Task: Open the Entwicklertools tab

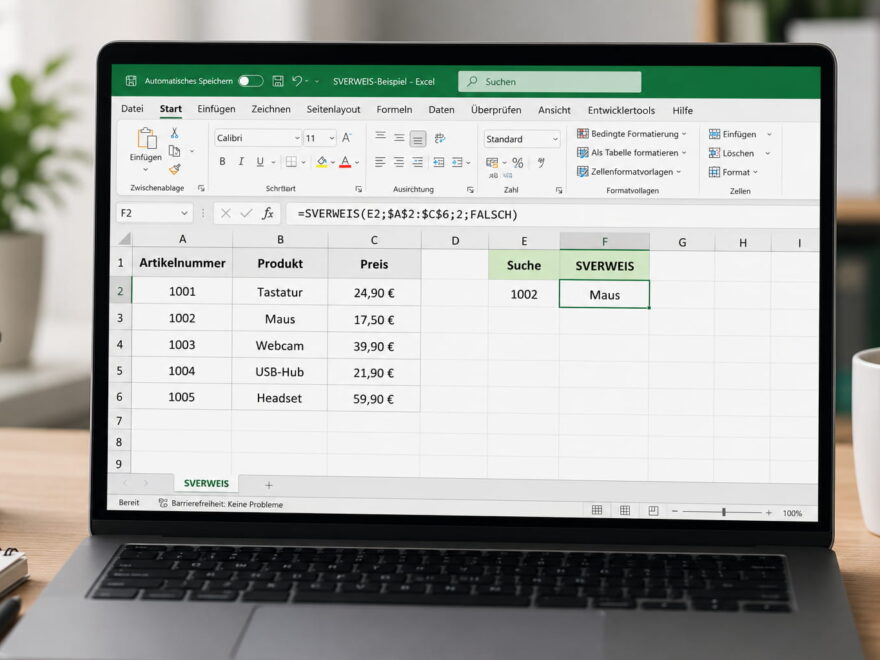Action: pos(621,111)
